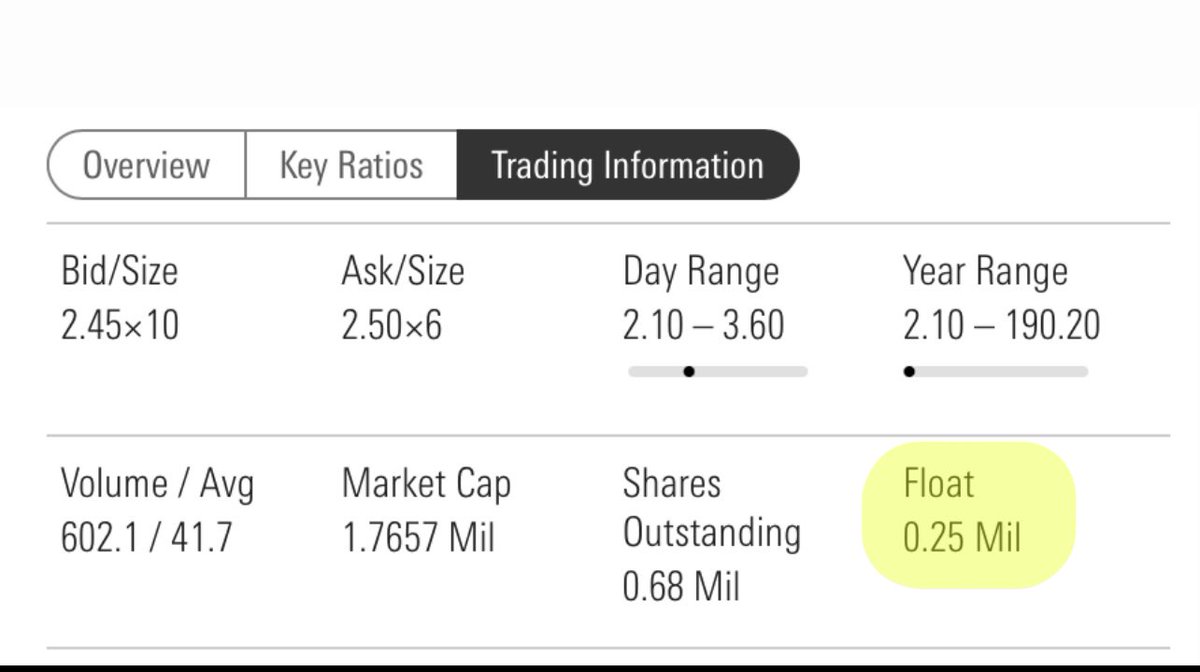Click the Day Range bar track
This screenshot has height=672, width=1200.
point(717,372)
